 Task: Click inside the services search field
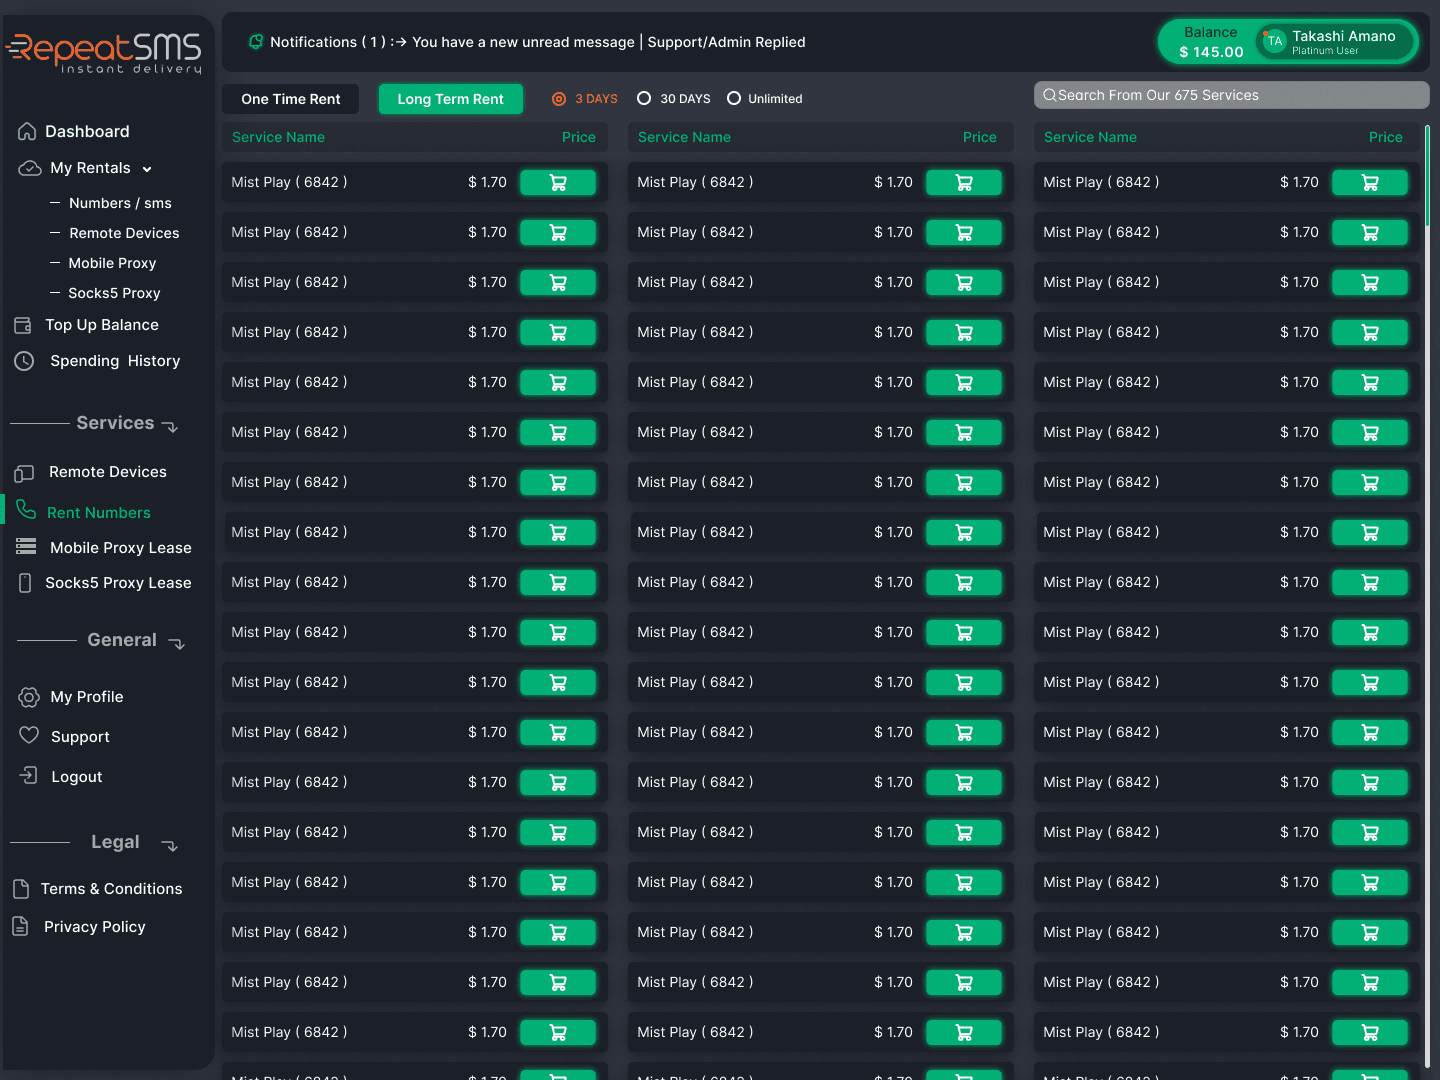[1230, 94]
